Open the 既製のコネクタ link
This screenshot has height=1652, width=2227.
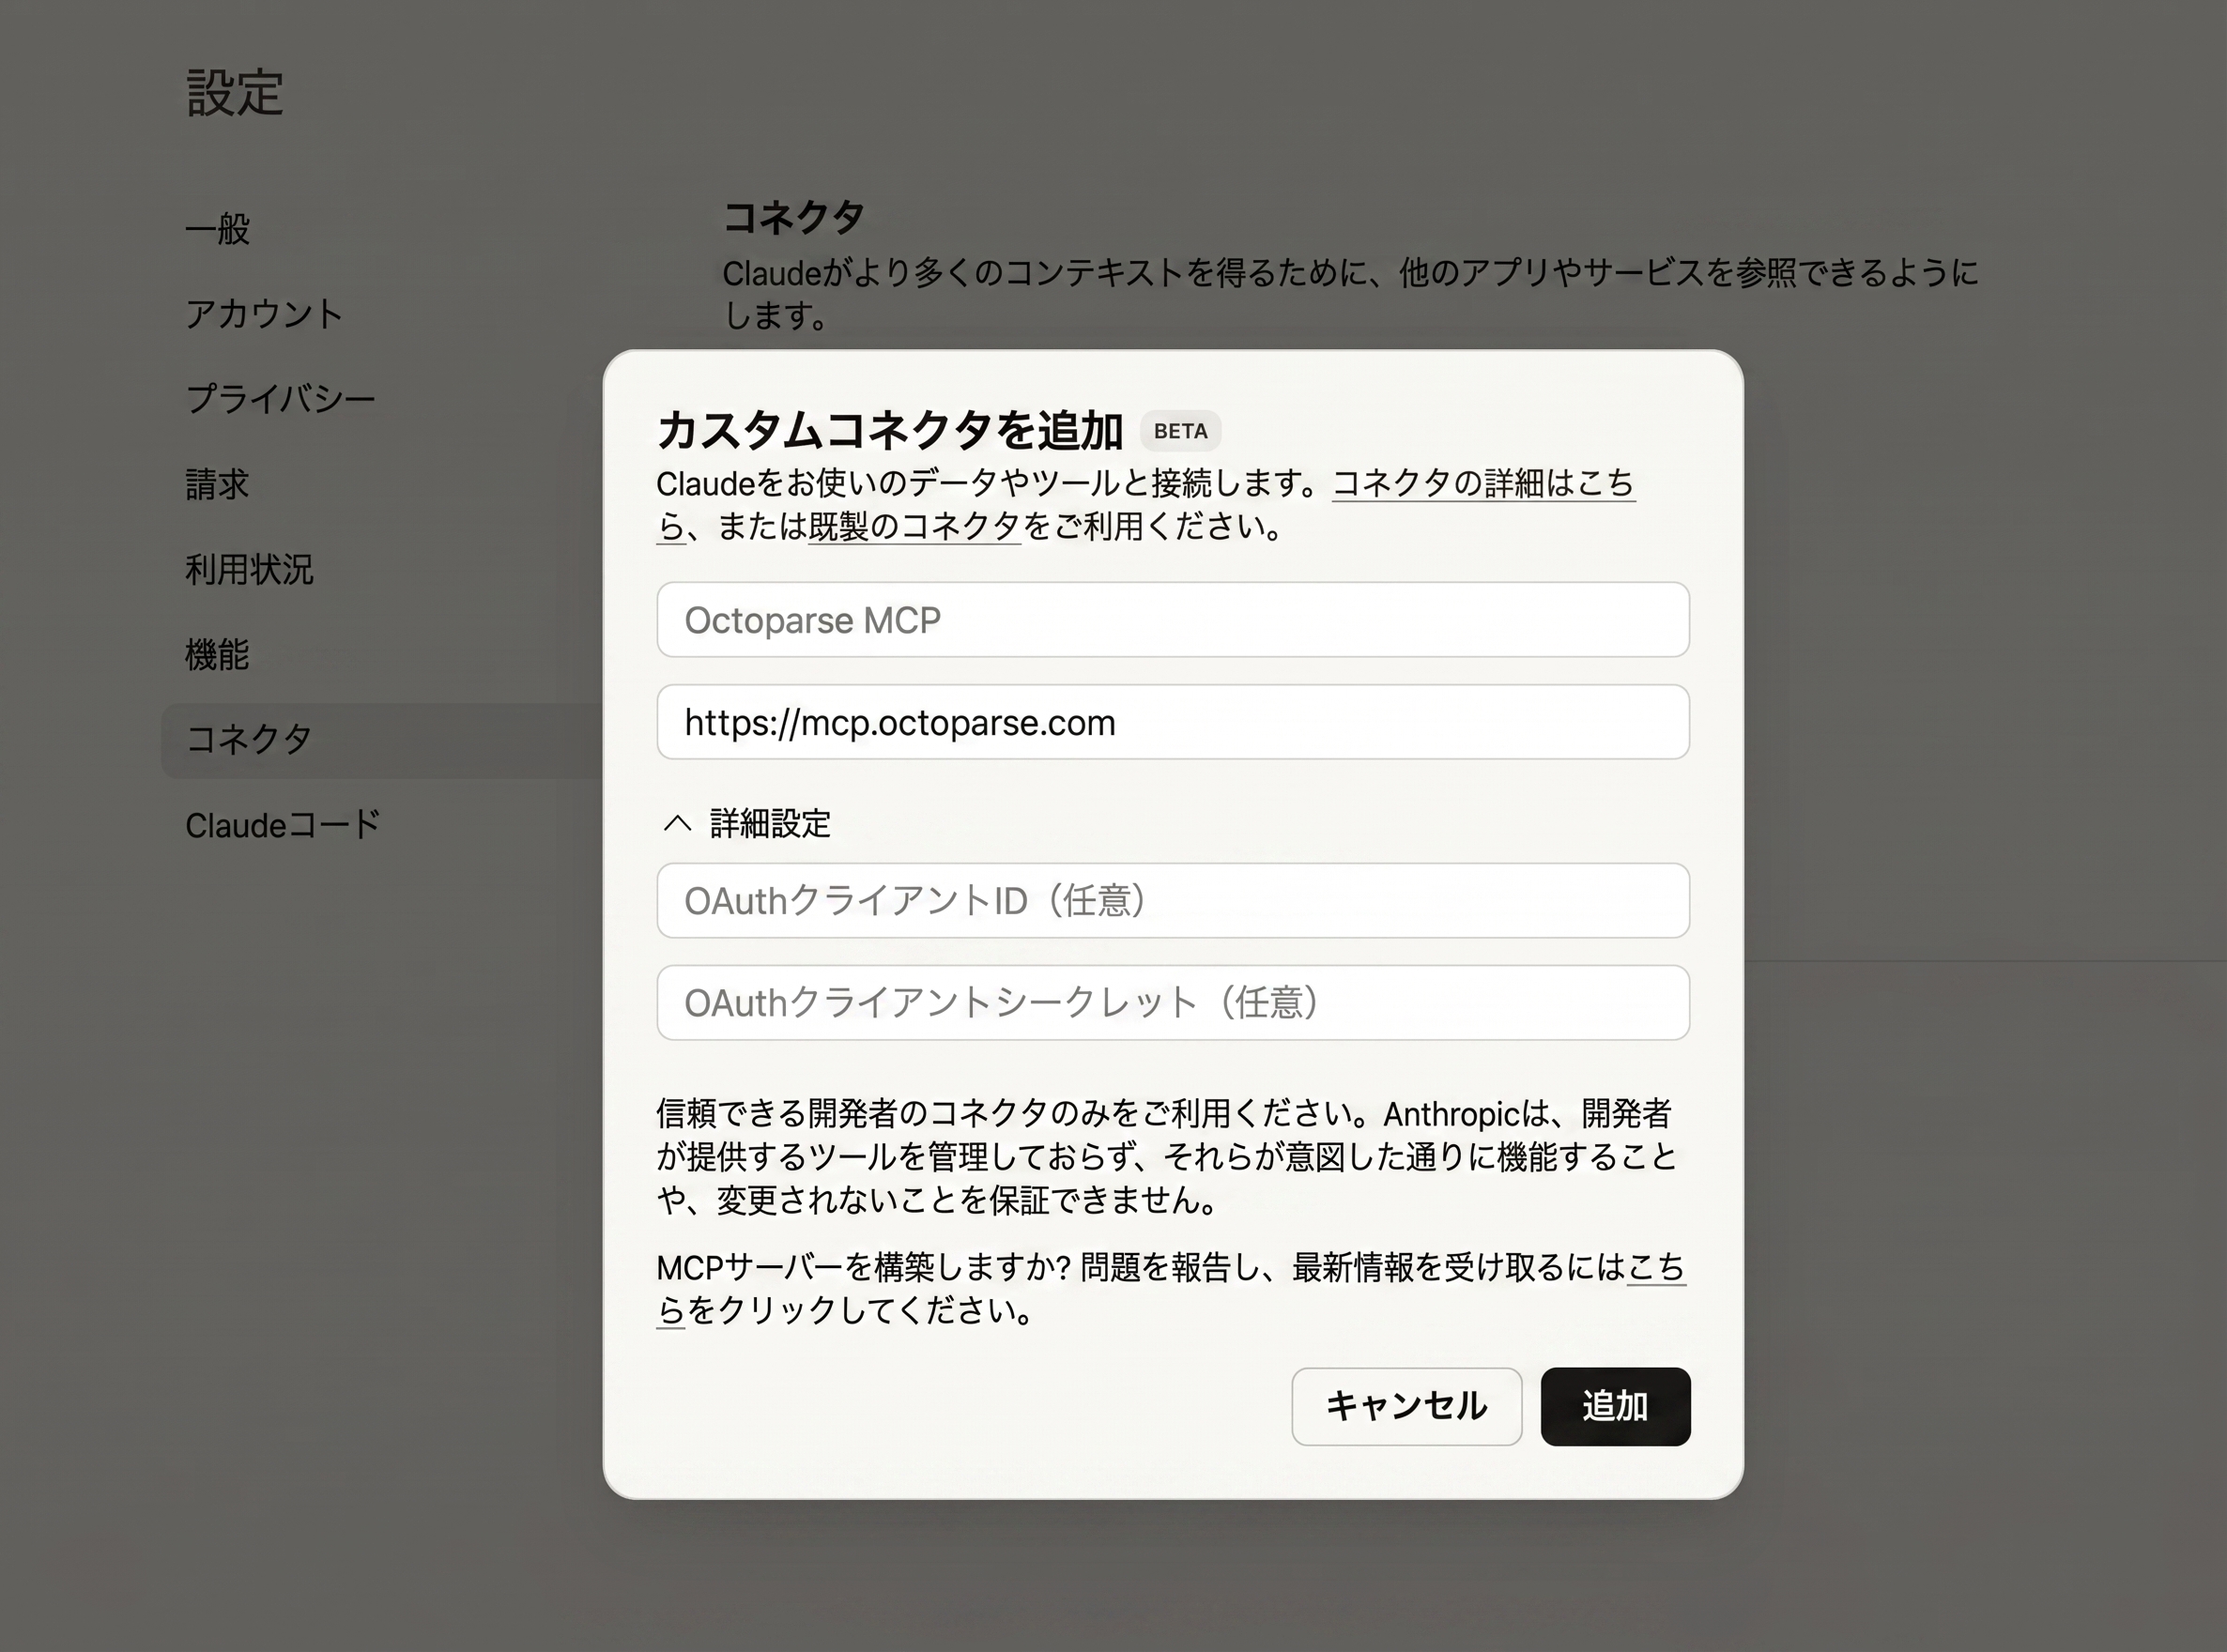coord(914,526)
